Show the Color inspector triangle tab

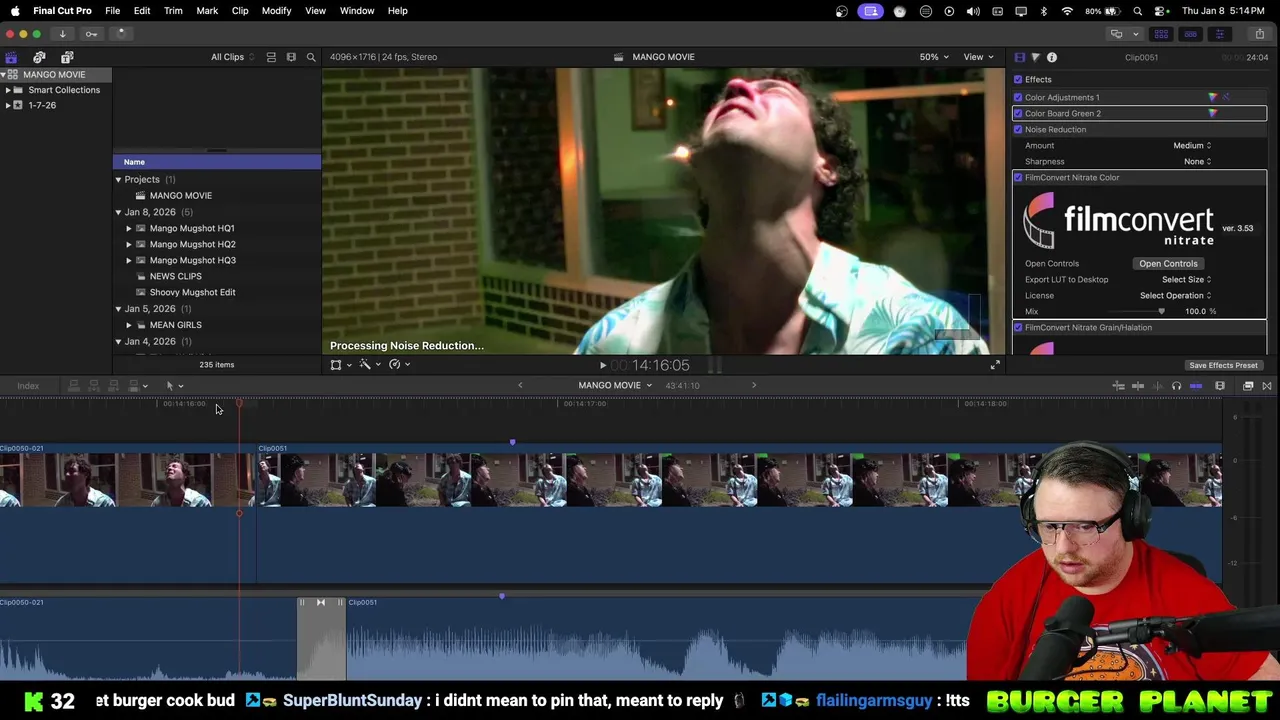(x=1035, y=57)
